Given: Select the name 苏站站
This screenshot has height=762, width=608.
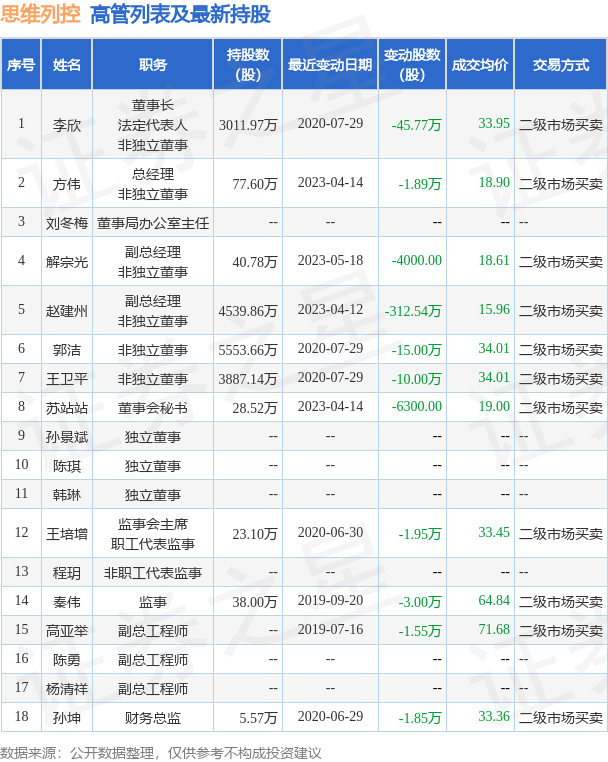Looking at the screenshot, I should (x=67, y=408).
